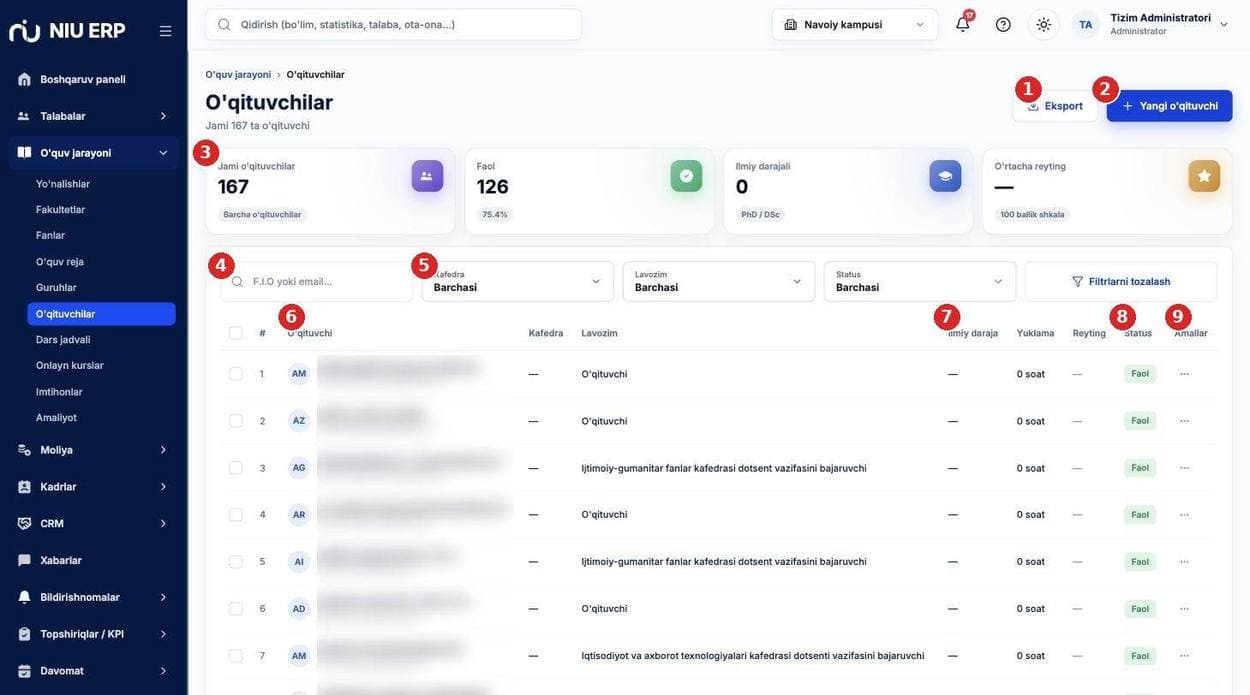Select the row 6 checkbox
Image resolution: width=1250 pixels, height=695 pixels.
point(235,609)
